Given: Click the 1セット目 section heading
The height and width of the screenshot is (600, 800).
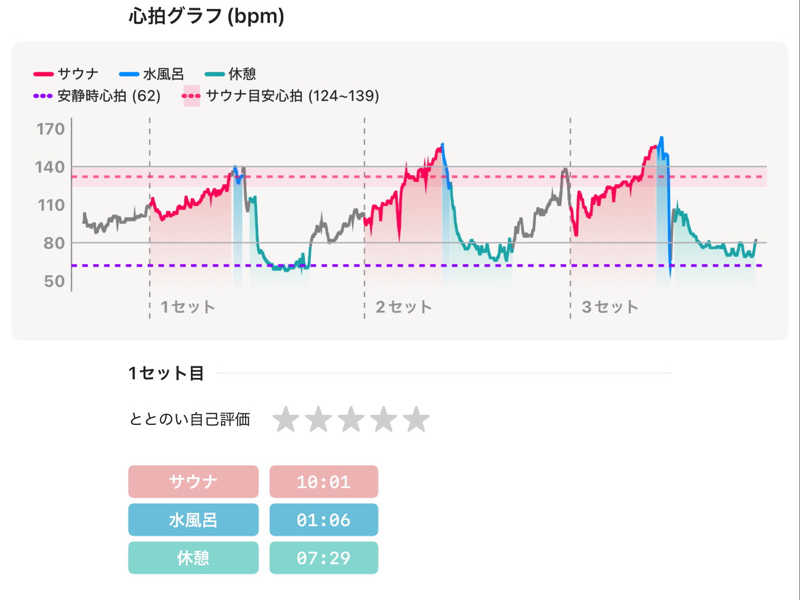Looking at the screenshot, I should pyautogui.click(x=166, y=374).
